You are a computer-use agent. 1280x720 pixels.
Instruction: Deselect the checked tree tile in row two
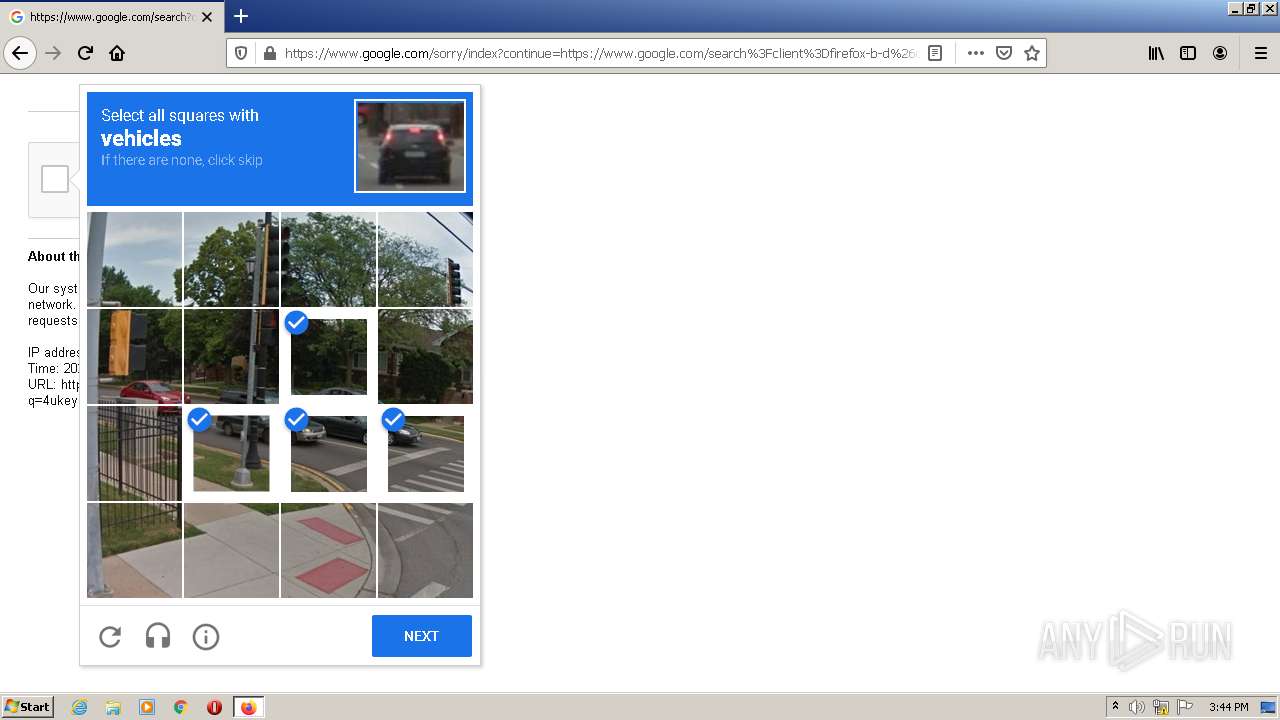pyautogui.click(x=328, y=356)
